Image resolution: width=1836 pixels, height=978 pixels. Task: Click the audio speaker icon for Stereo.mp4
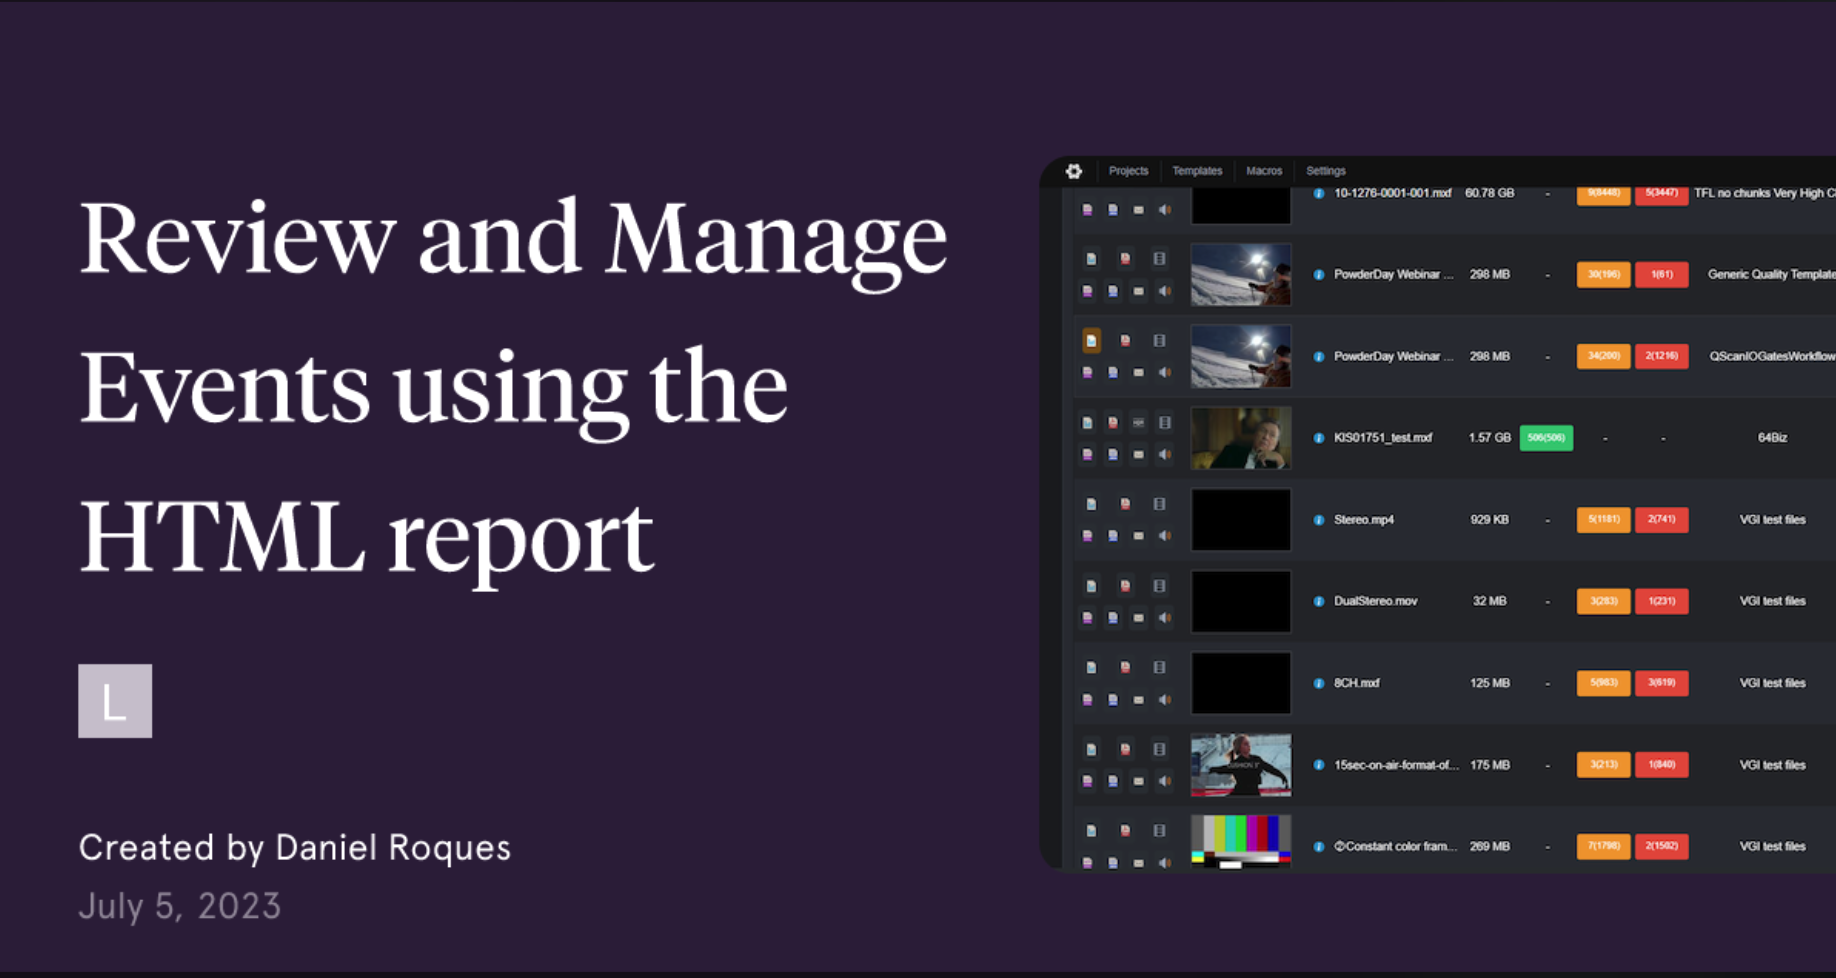point(1164,535)
